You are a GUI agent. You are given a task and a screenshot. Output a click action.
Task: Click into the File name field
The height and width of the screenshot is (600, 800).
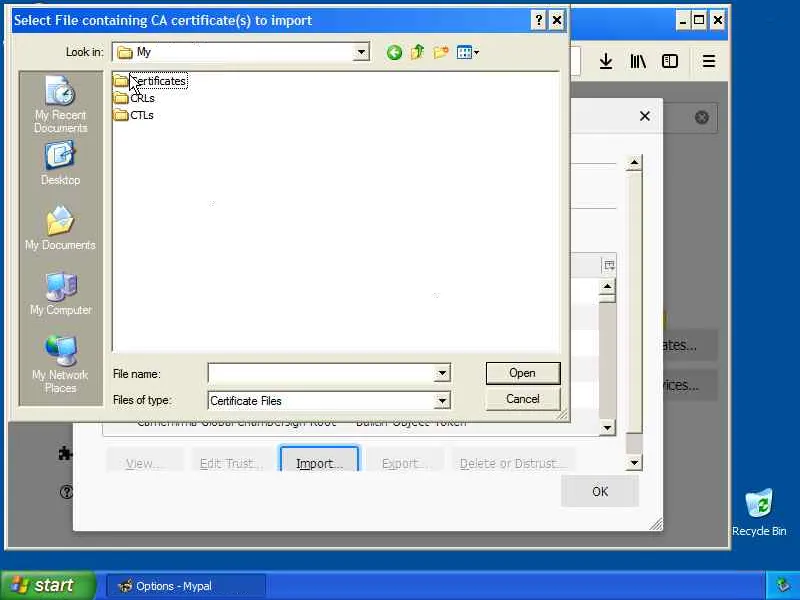tap(321, 373)
